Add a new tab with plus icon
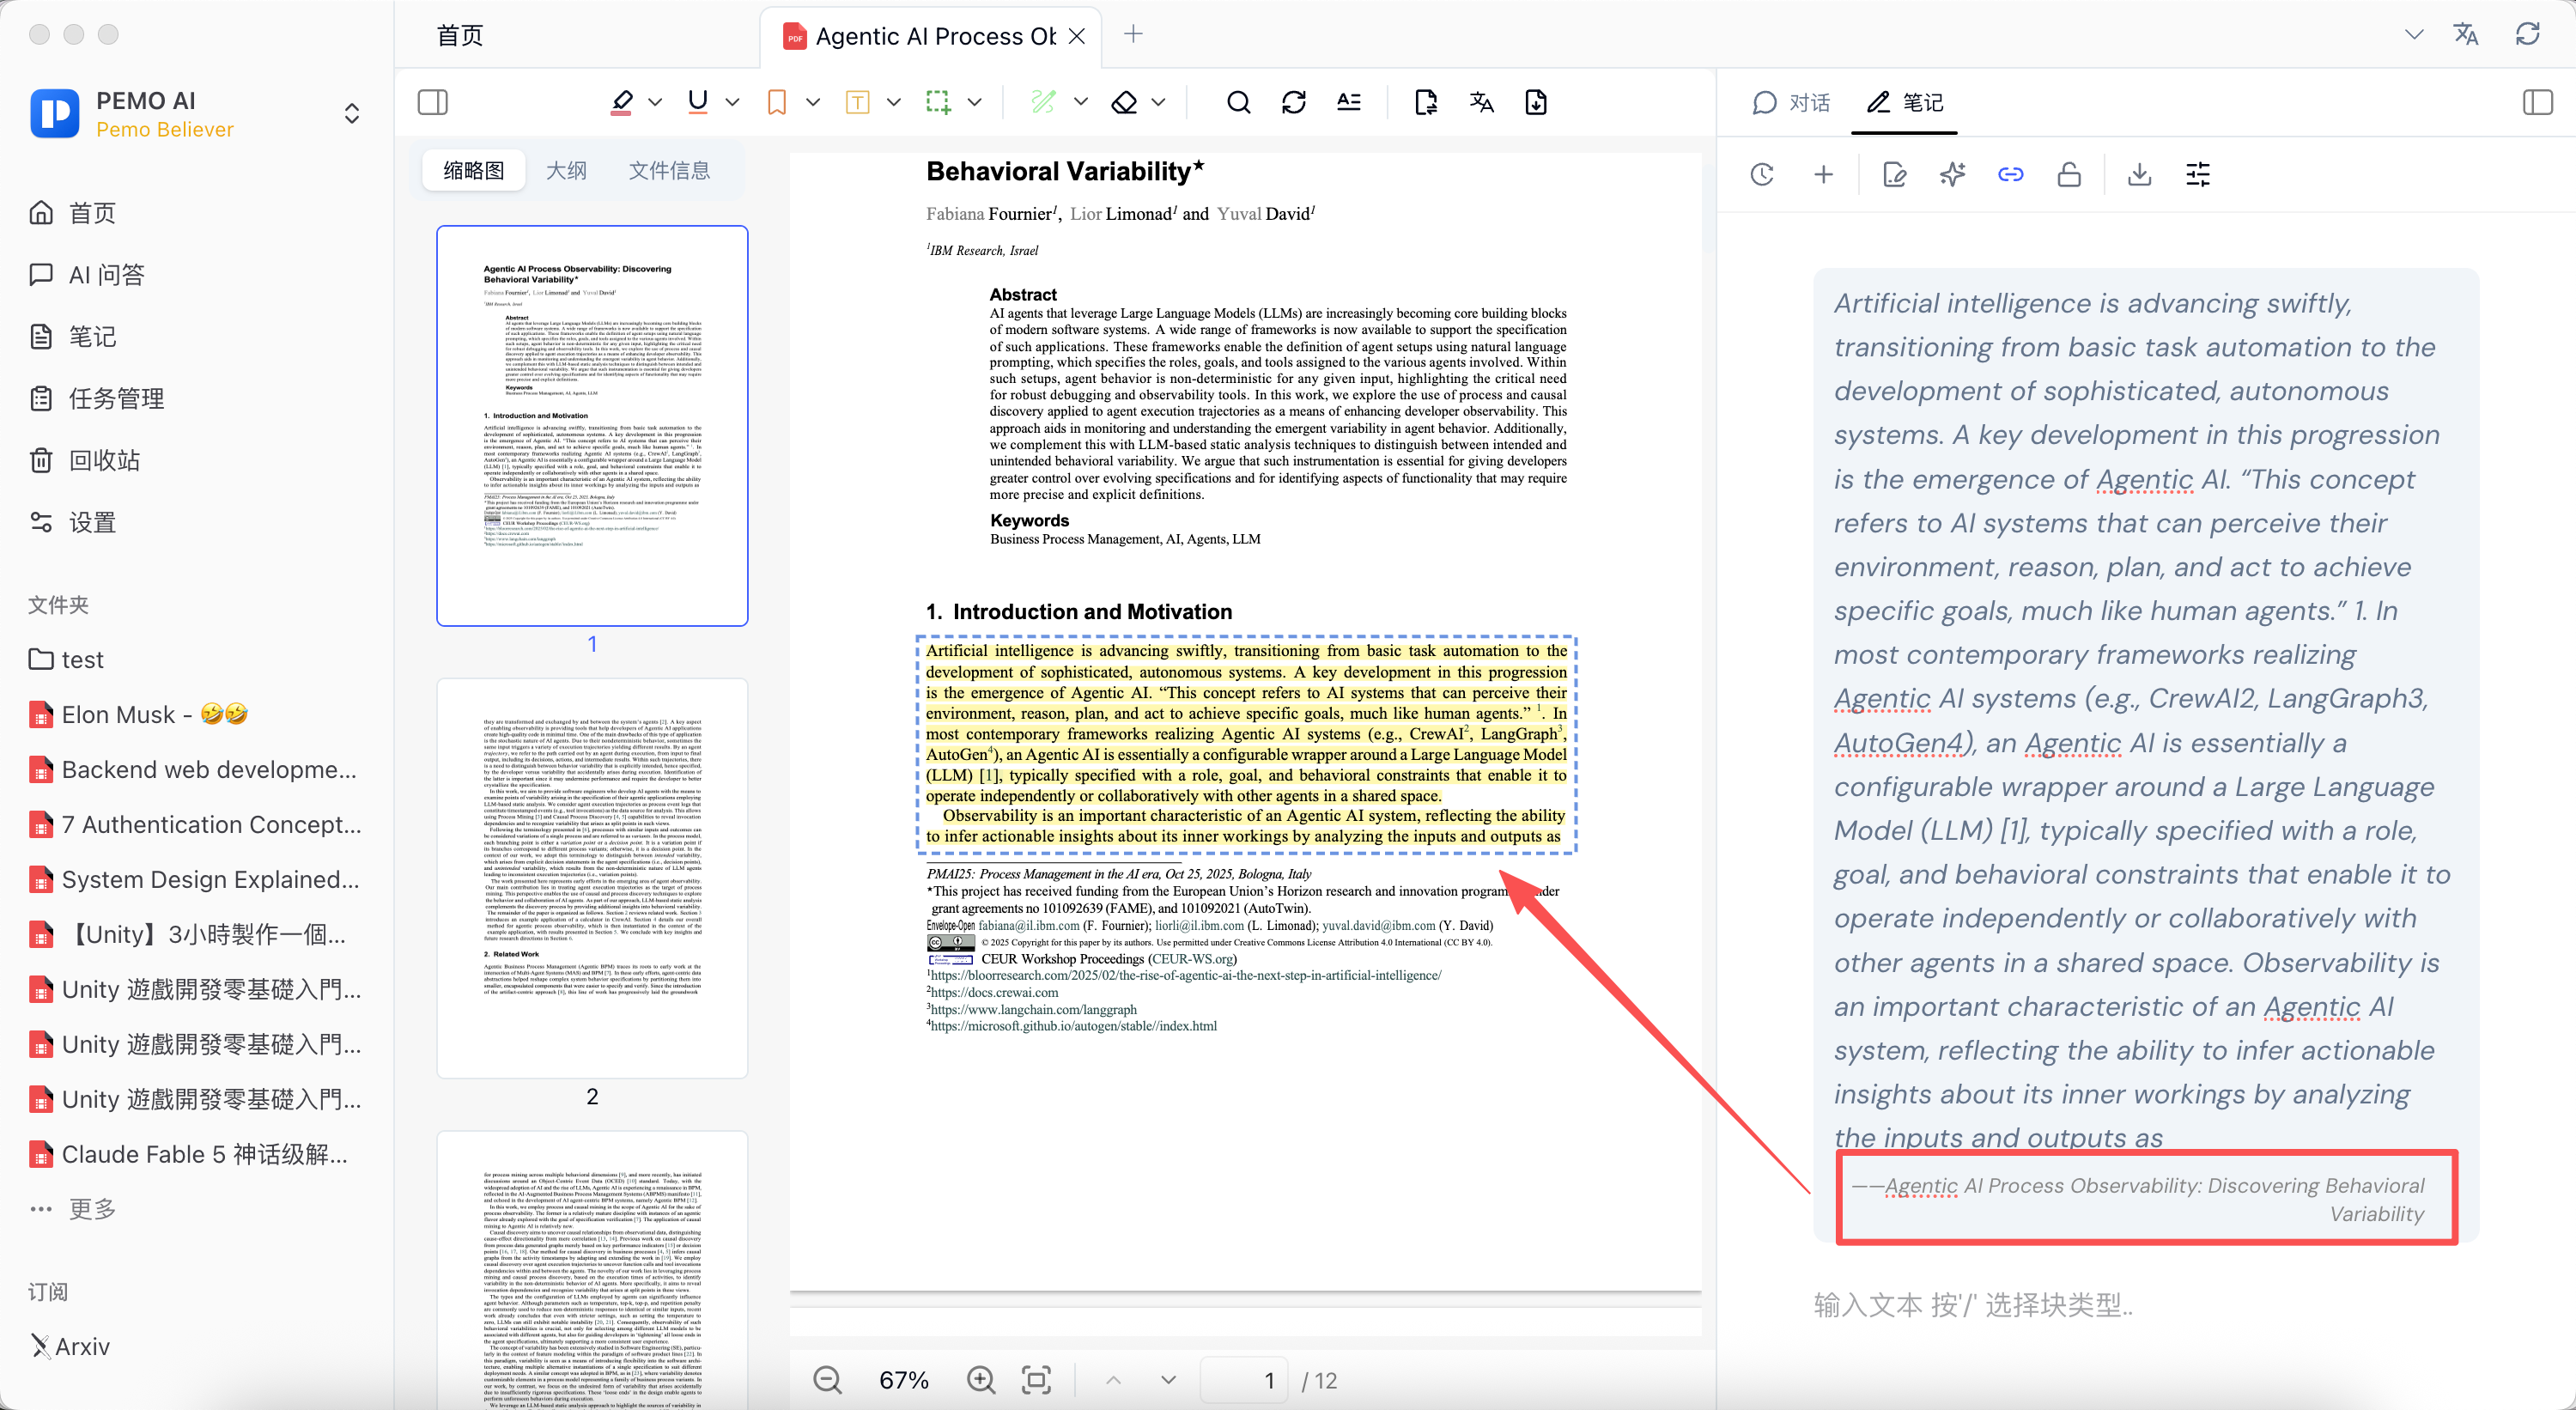The image size is (2576, 1410). point(1133,34)
